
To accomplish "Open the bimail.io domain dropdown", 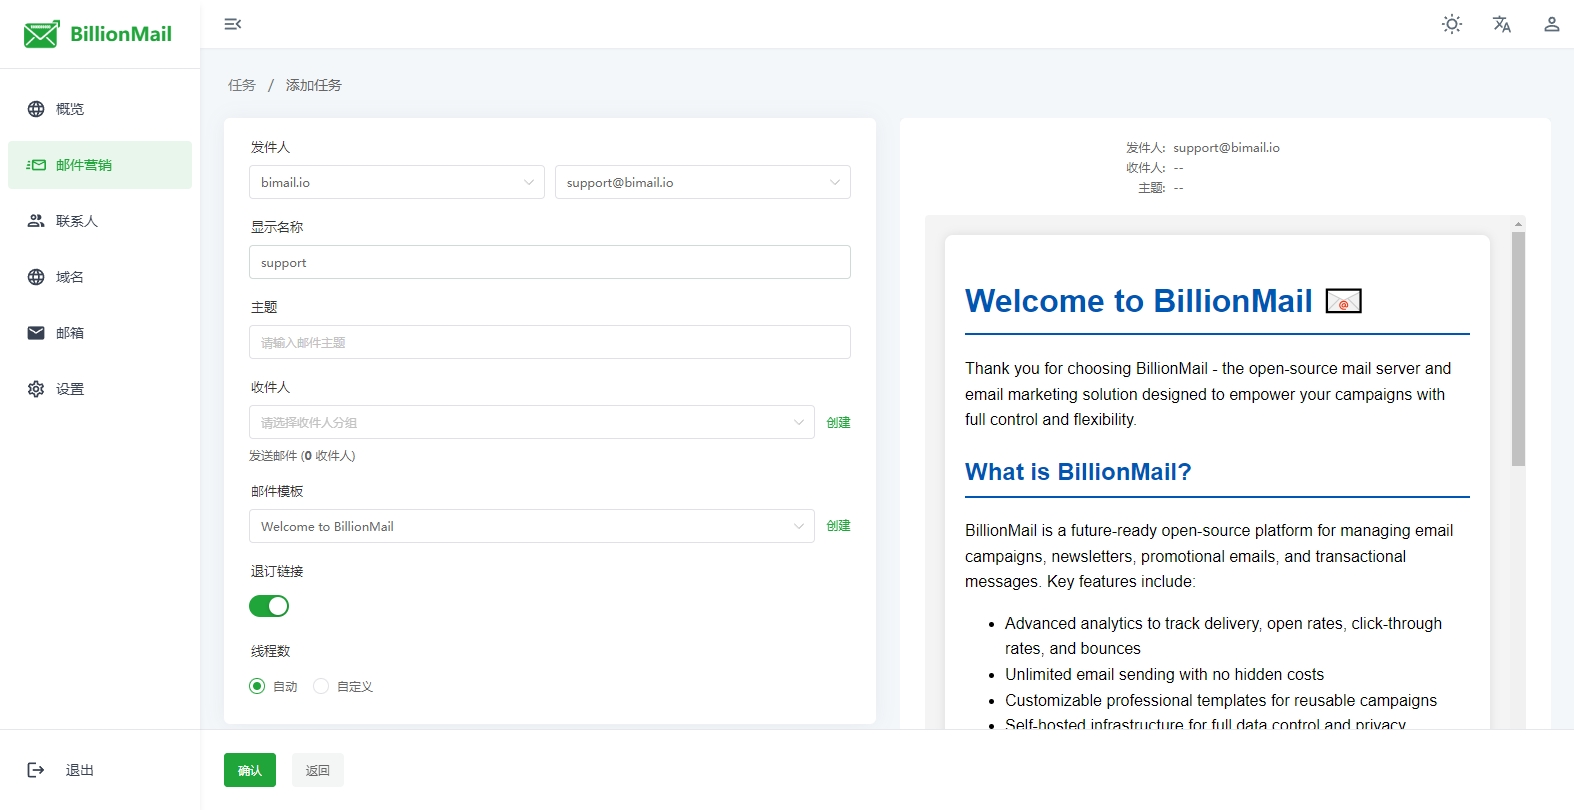I will click(397, 182).
